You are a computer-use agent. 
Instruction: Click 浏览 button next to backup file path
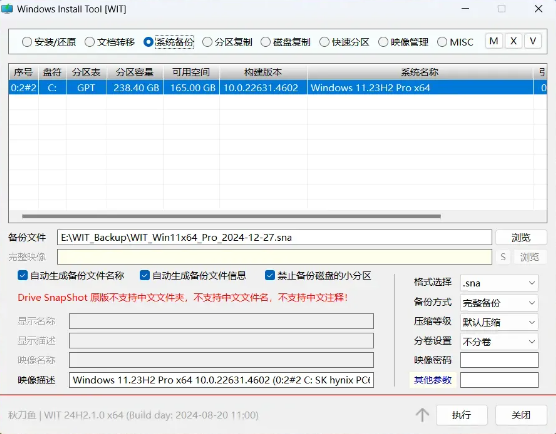(521, 237)
